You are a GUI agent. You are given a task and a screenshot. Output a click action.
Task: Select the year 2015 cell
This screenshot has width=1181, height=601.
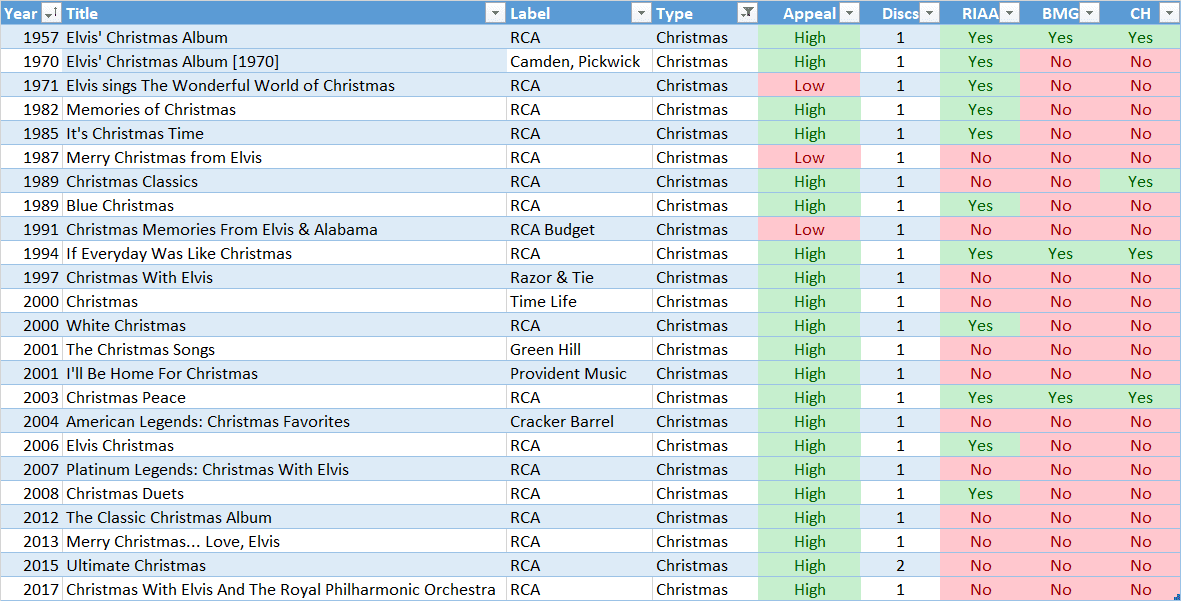32,566
